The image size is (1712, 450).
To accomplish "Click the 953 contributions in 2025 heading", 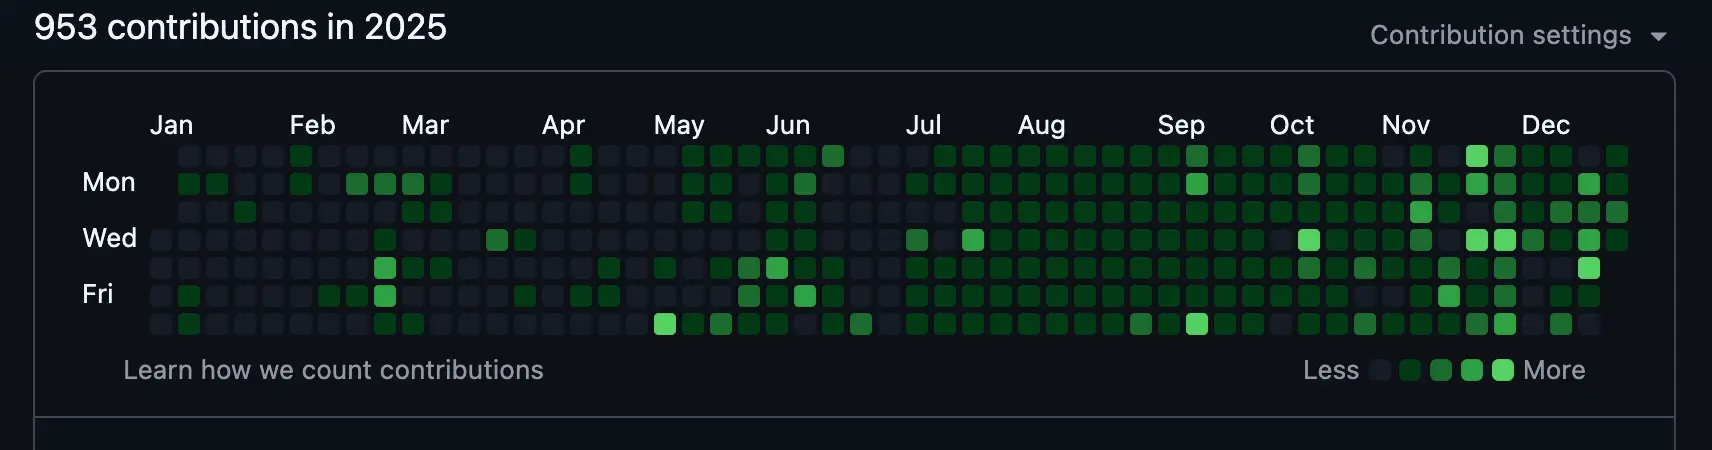I will (x=240, y=27).
